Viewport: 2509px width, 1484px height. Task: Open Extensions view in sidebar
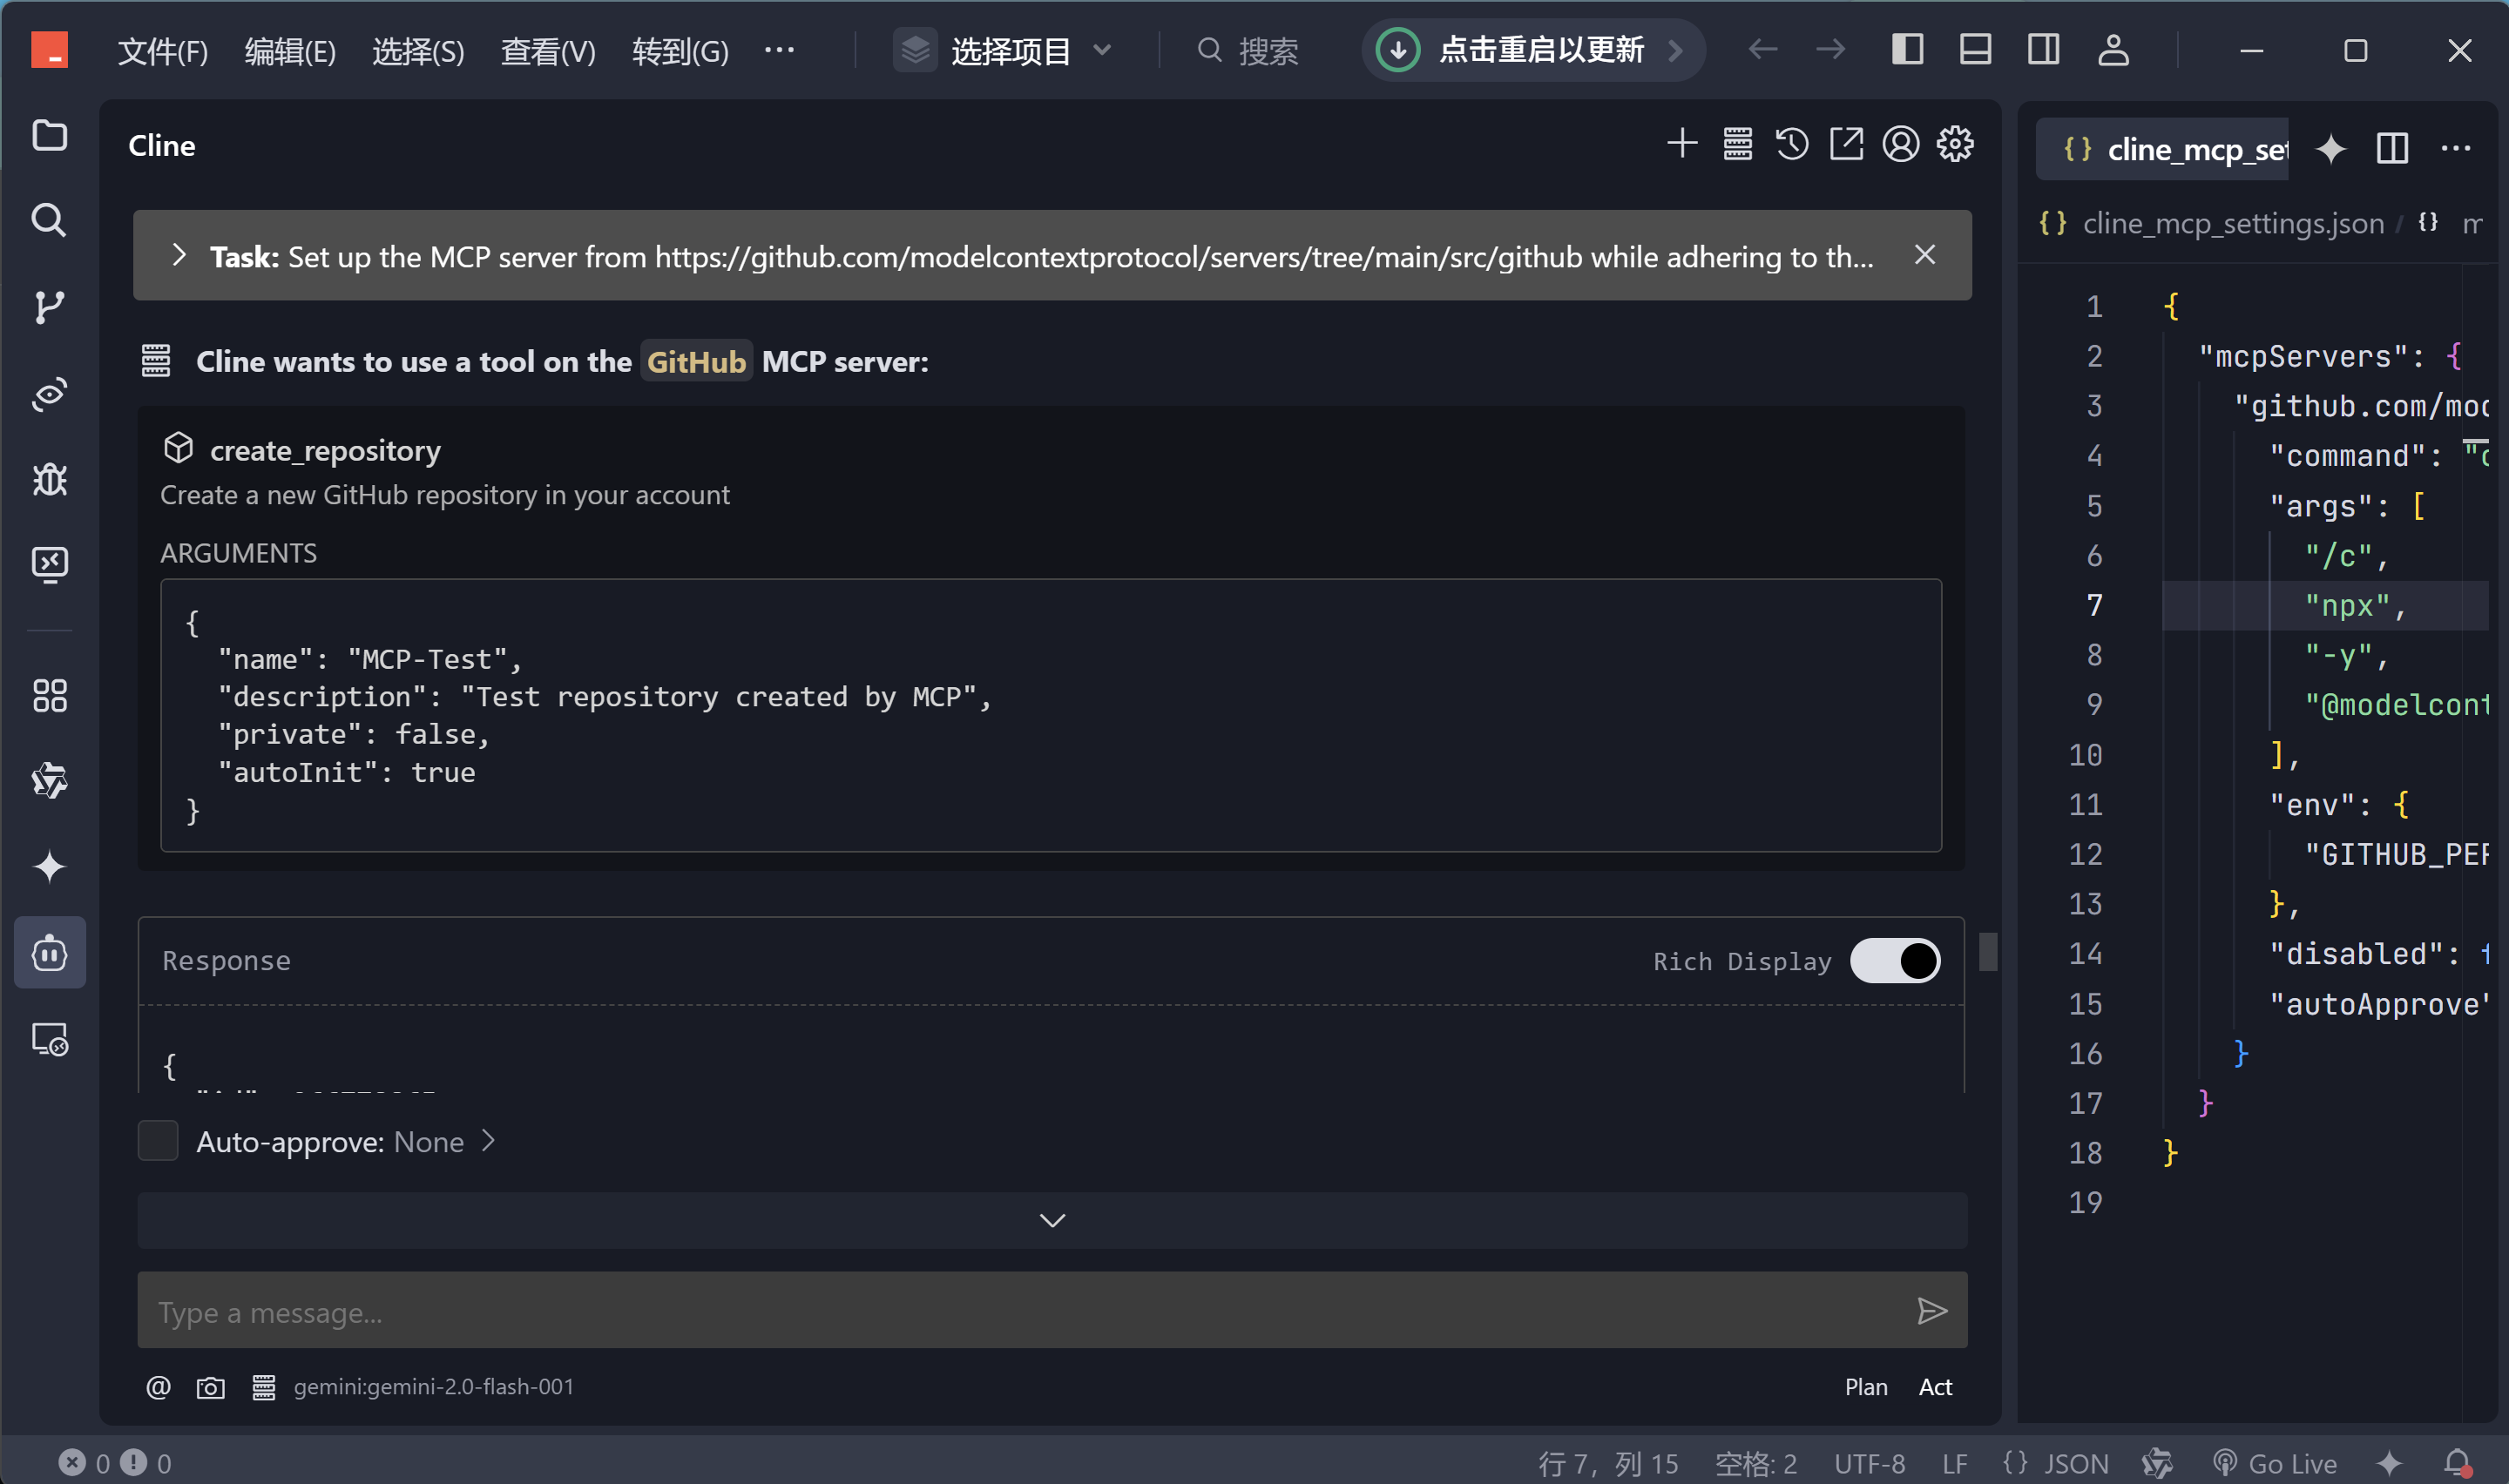click(49, 696)
